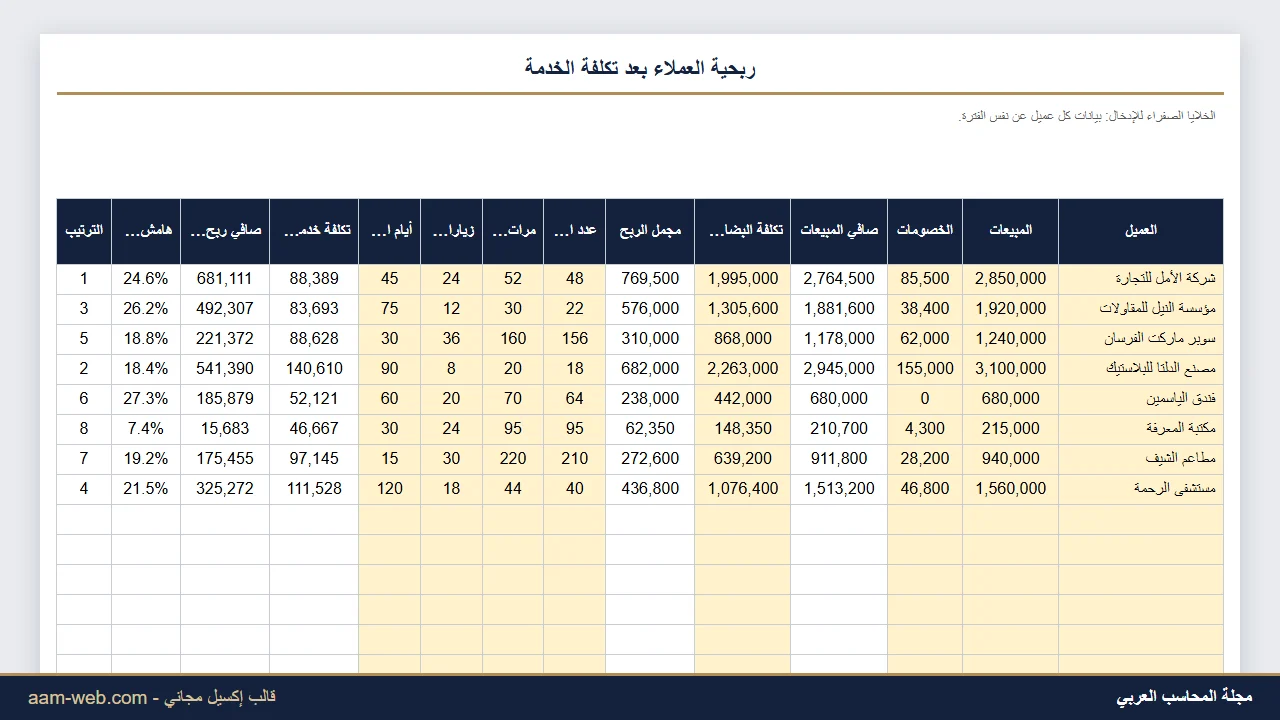Click footer text مجلة المحاسب العربي
Viewport: 1280px width, 720px height.
pos(1184,697)
